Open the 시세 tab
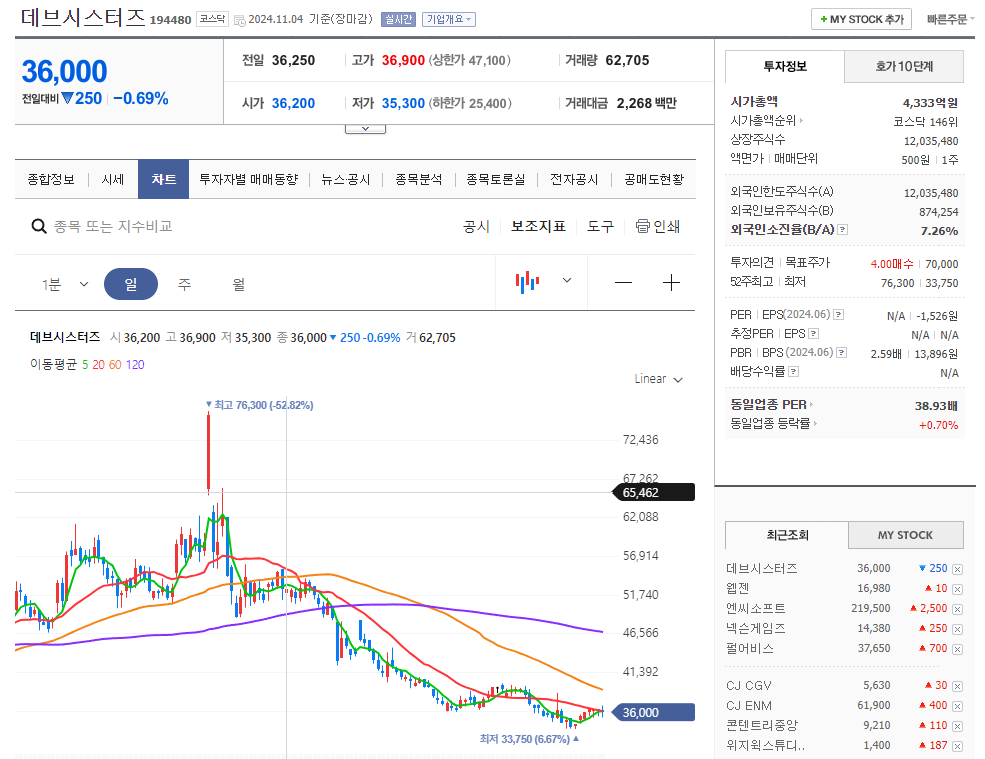This screenshot has width=985, height=759. 112,180
